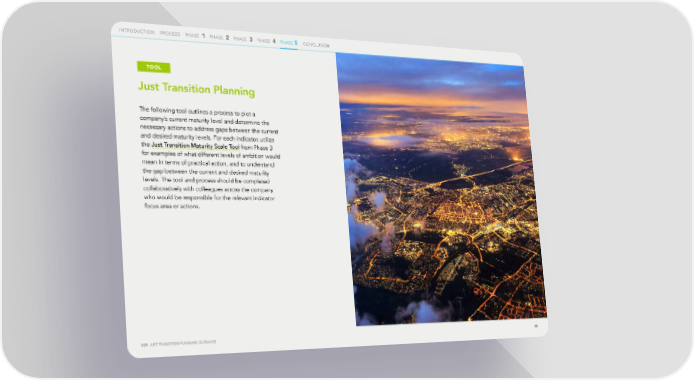Click the blue underline beneath Phase 5
Image resolution: width=694 pixels, height=380 pixels.
[x=289, y=48]
